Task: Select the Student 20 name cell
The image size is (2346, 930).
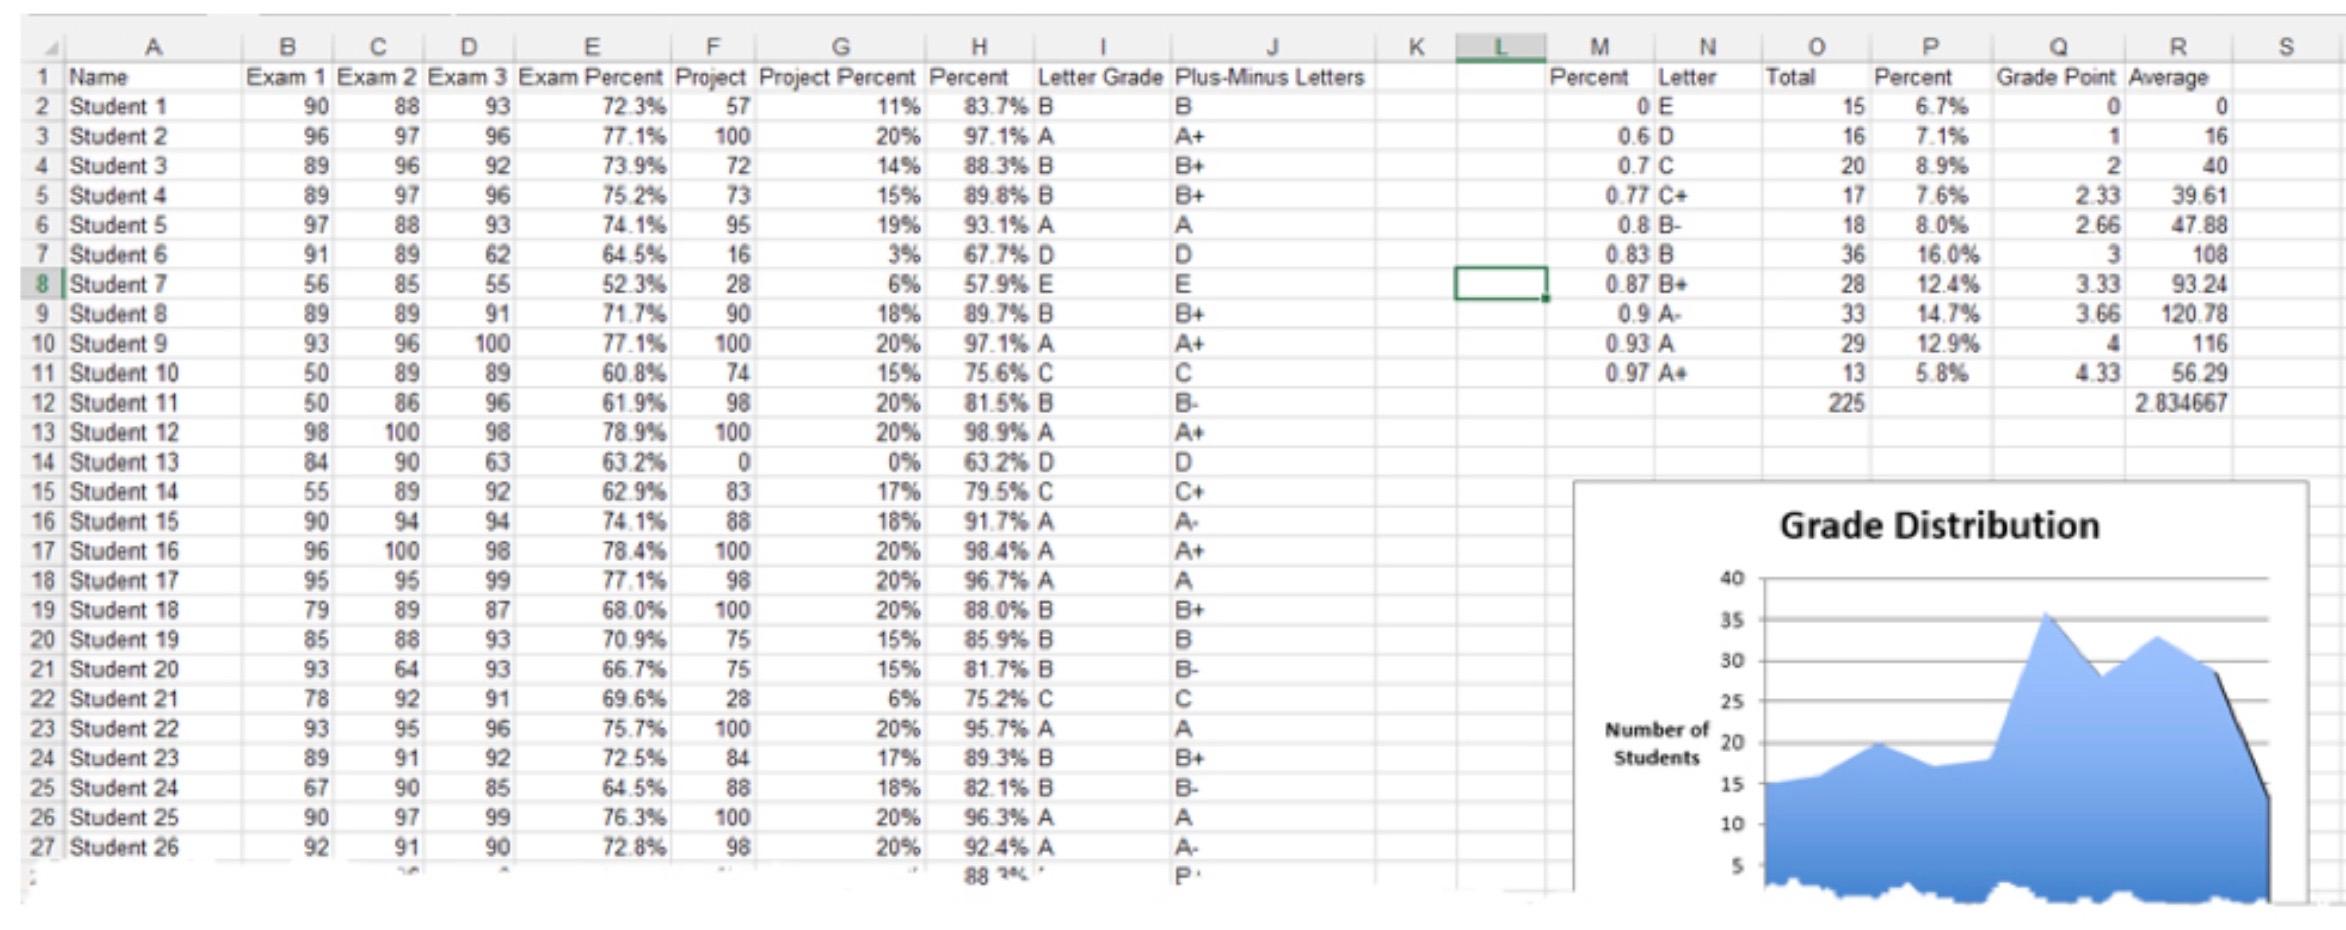Action: [153, 669]
